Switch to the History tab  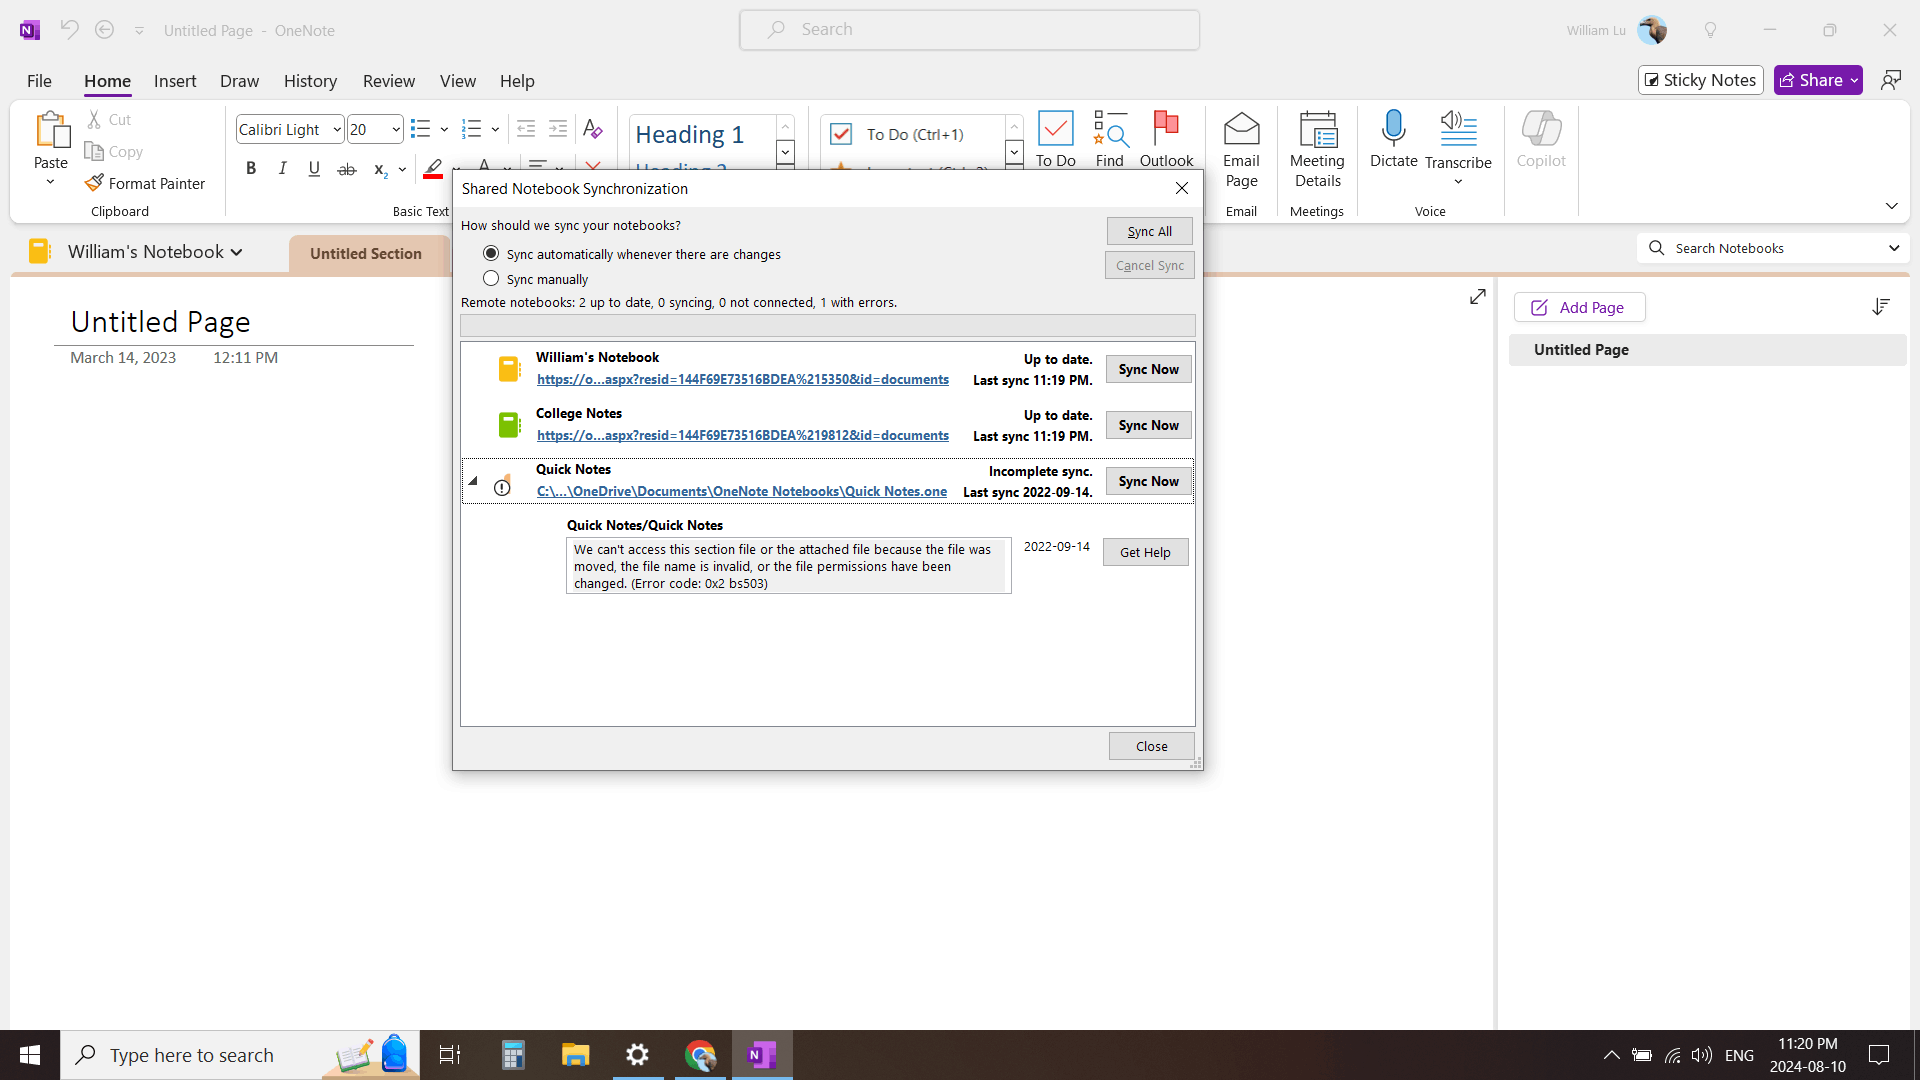(310, 81)
